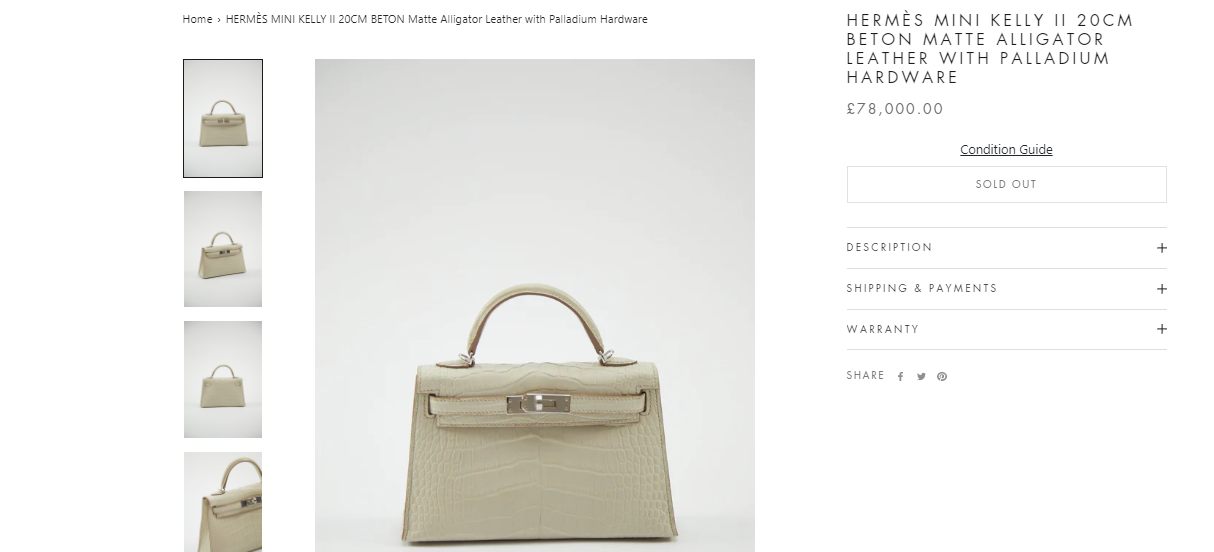
Task: Select the second angled-view bag thumbnail
Action: pos(223,249)
